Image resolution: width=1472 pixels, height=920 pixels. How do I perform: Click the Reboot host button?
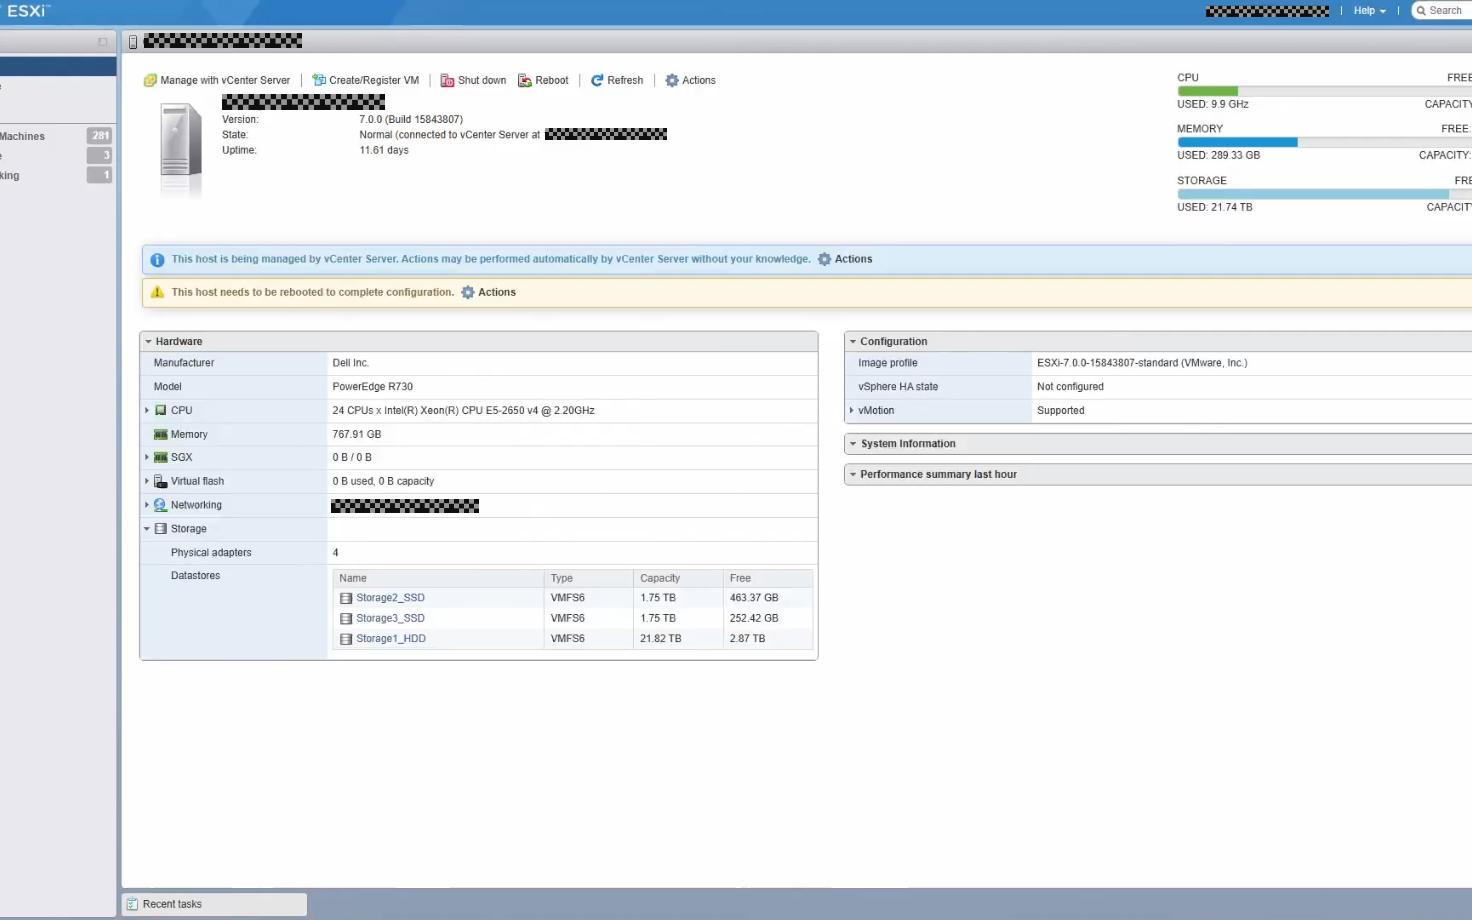click(x=543, y=80)
